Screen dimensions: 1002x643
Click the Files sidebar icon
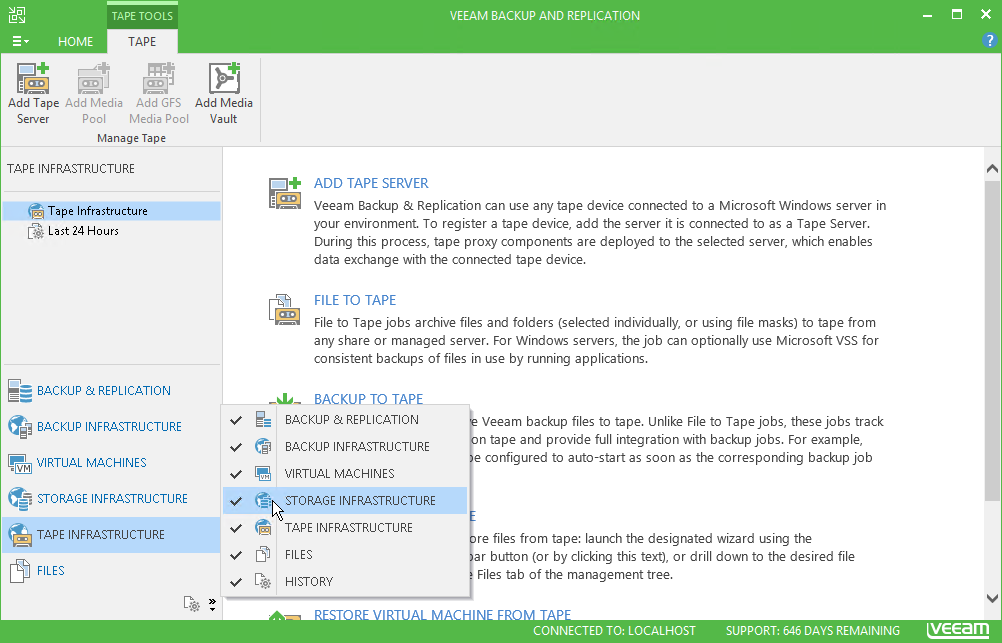pyautogui.click(x=20, y=570)
